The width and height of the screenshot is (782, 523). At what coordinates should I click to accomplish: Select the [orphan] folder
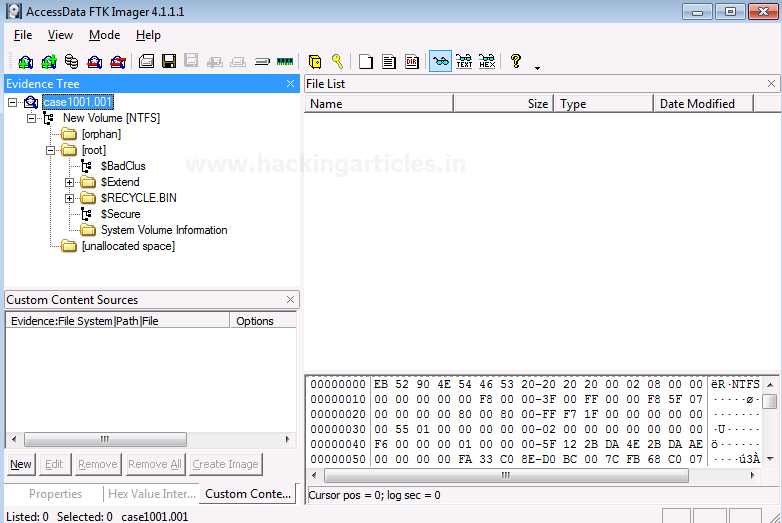[x=101, y=134]
